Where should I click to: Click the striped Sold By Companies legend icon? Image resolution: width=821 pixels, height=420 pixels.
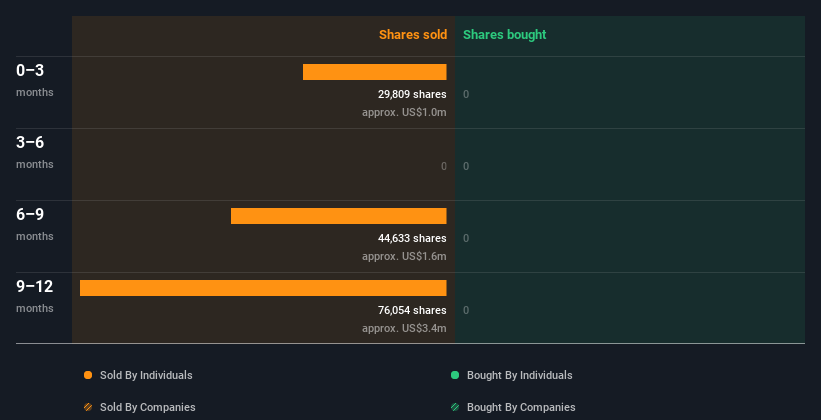pos(88,407)
